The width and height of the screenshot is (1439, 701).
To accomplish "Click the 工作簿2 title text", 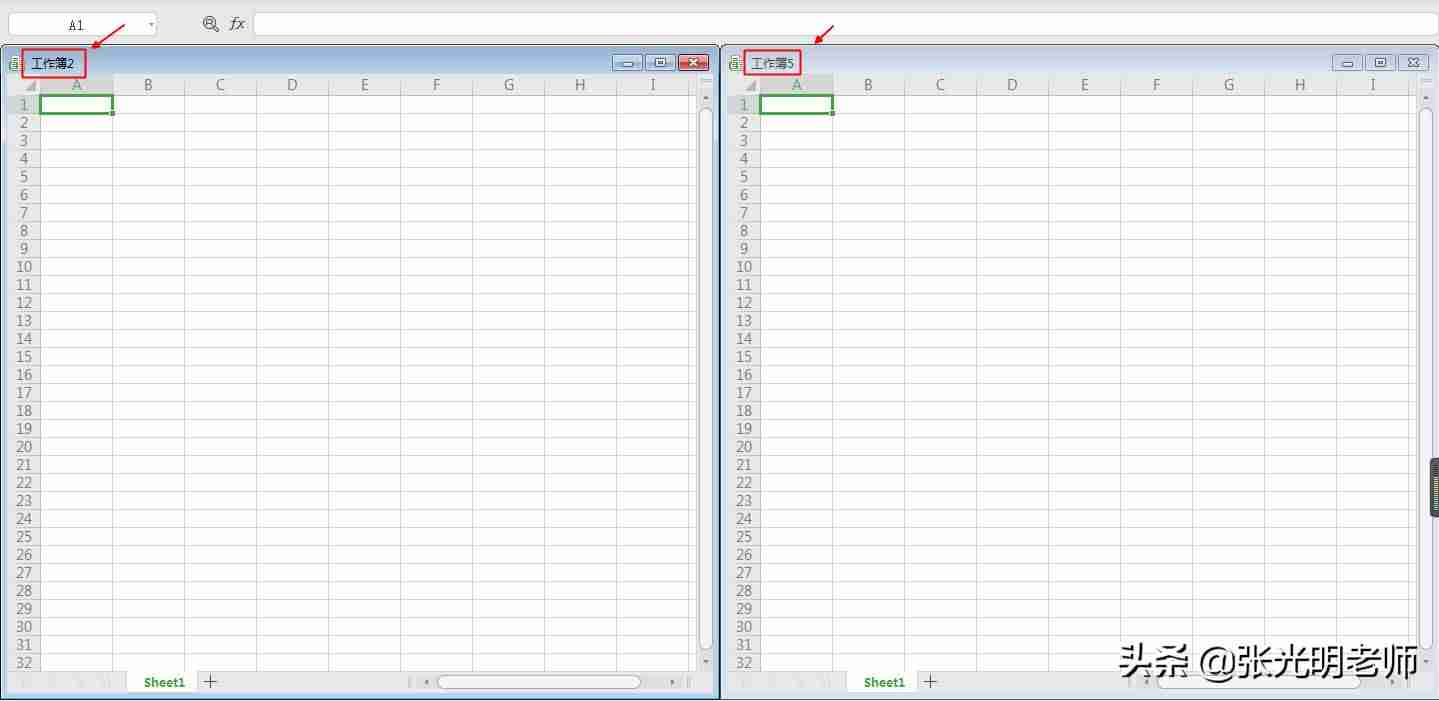I will [x=53, y=64].
